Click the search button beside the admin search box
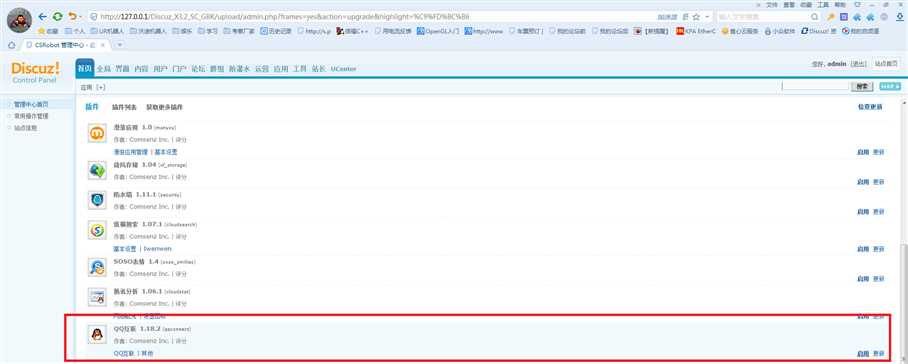The height and width of the screenshot is (364, 908). [862, 86]
